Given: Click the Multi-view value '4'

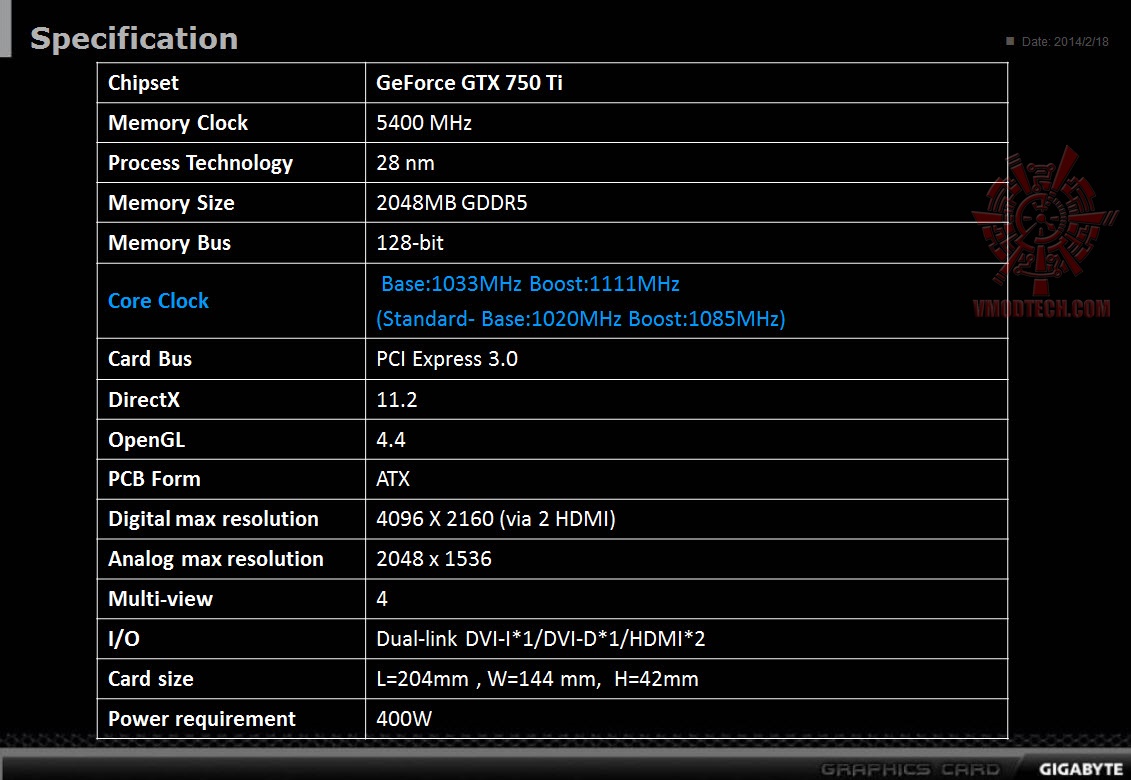Looking at the screenshot, I should pos(382,599).
